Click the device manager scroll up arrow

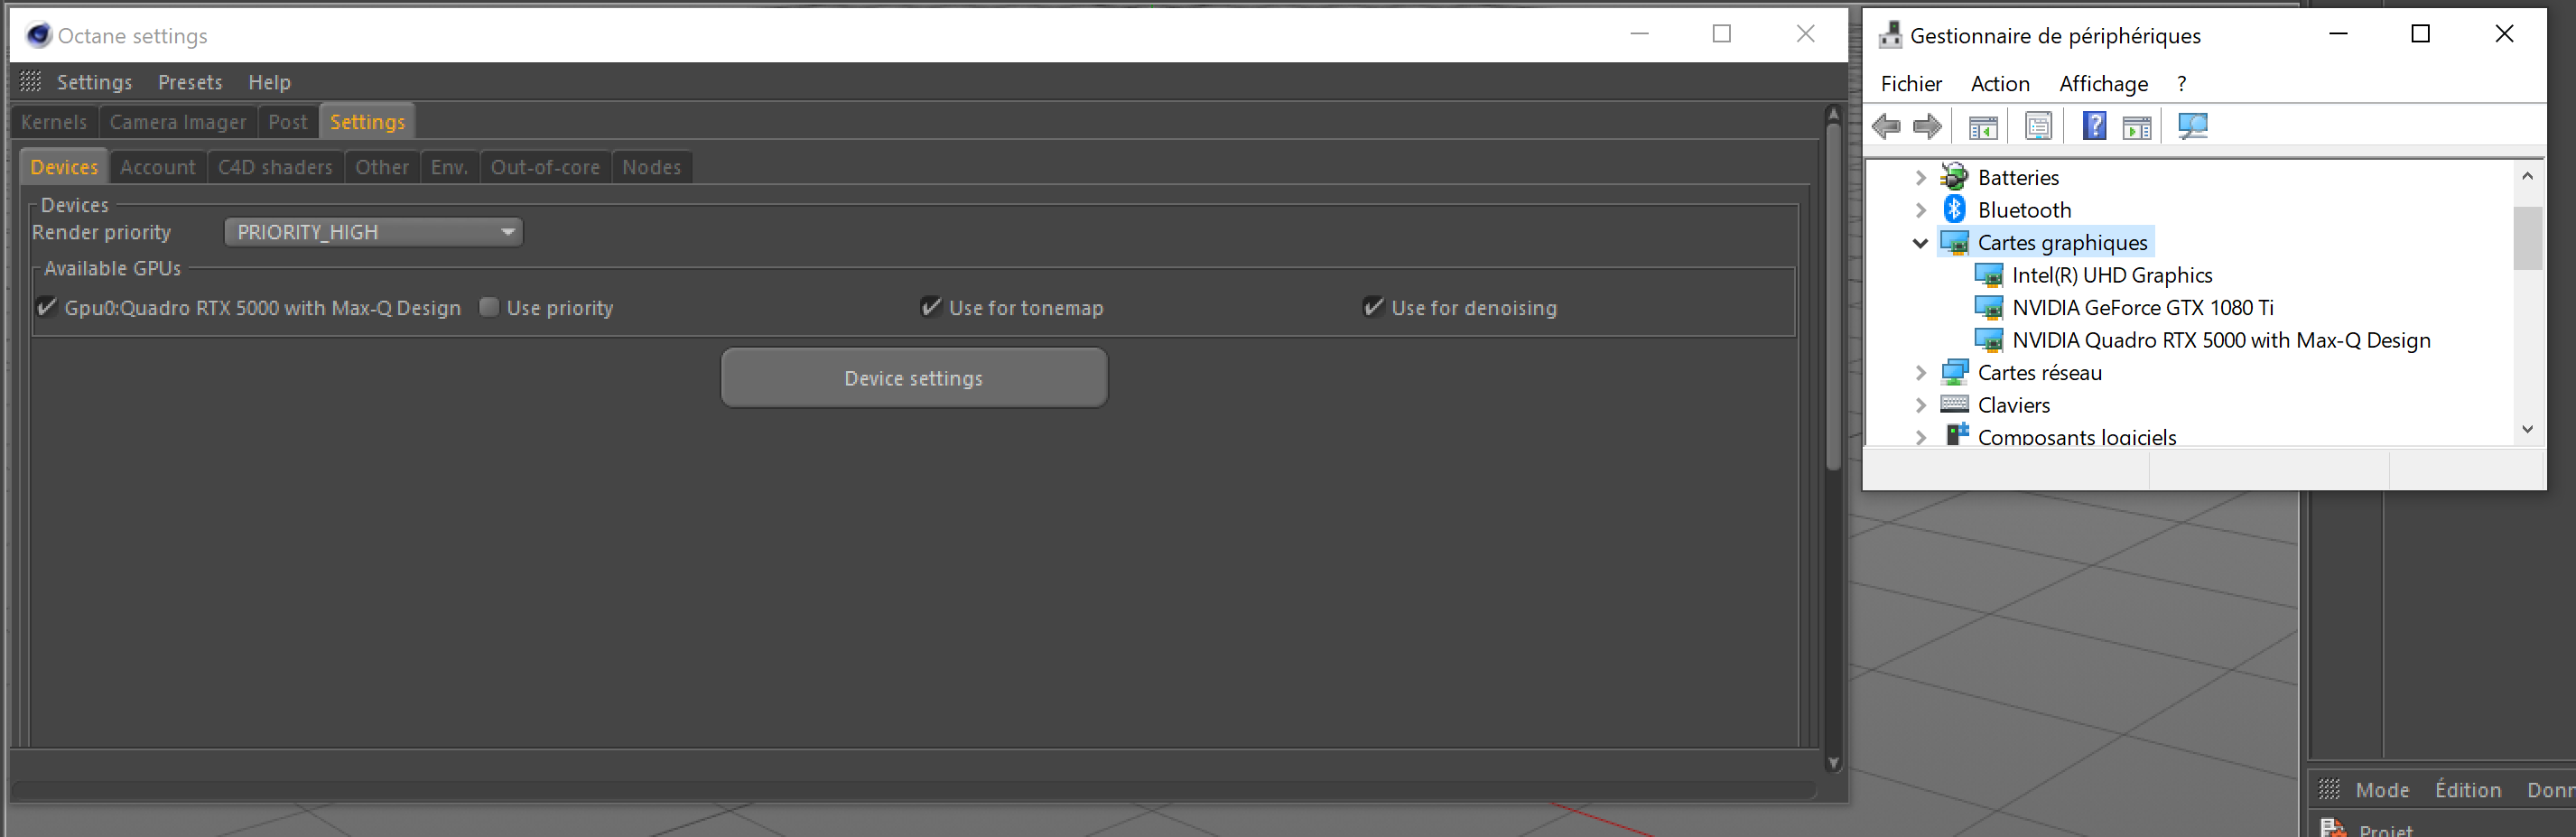[x=2527, y=176]
